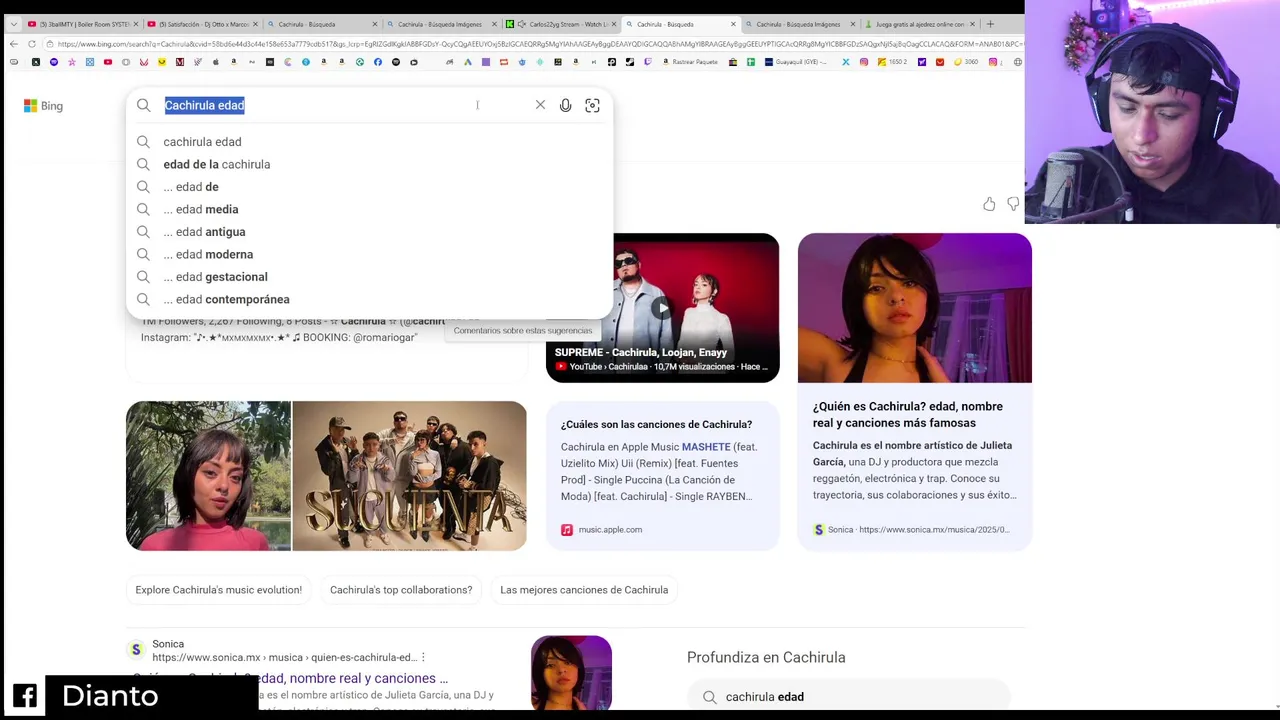Select suggestion '... edad contemporánea'
This screenshot has height=720, width=1280.
369,299
